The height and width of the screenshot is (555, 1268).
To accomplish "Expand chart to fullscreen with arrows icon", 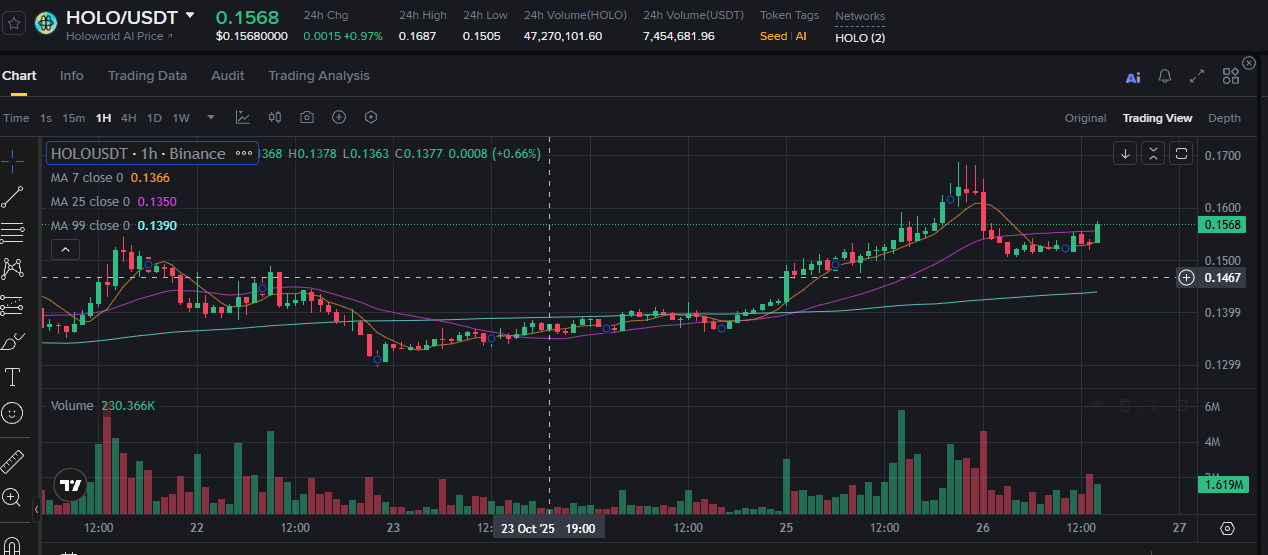I will [1197, 76].
